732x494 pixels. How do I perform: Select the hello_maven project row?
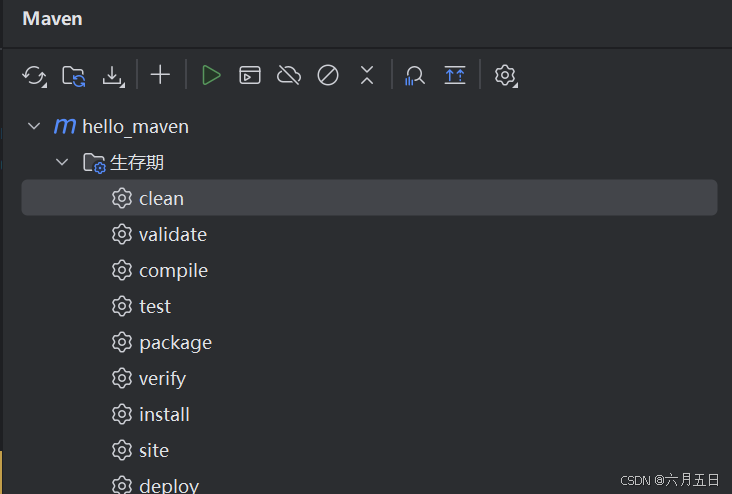pyautogui.click(x=369, y=126)
